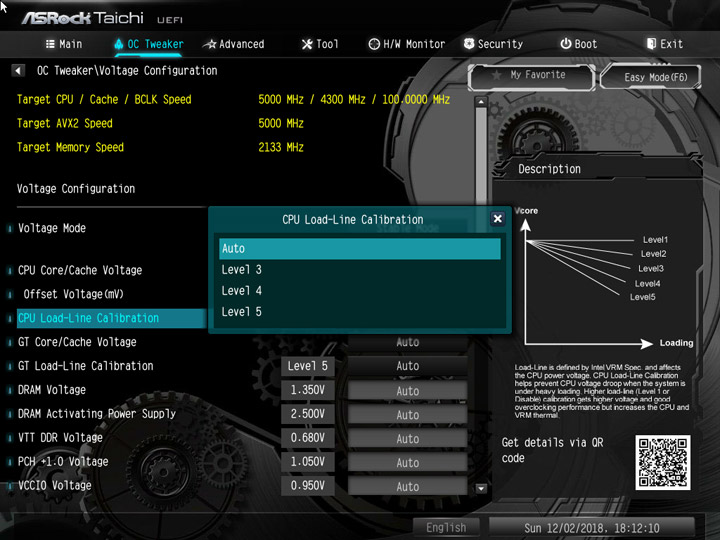Click the star icon in My Favorite
This screenshot has width=720, height=540.
[x=496, y=75]
